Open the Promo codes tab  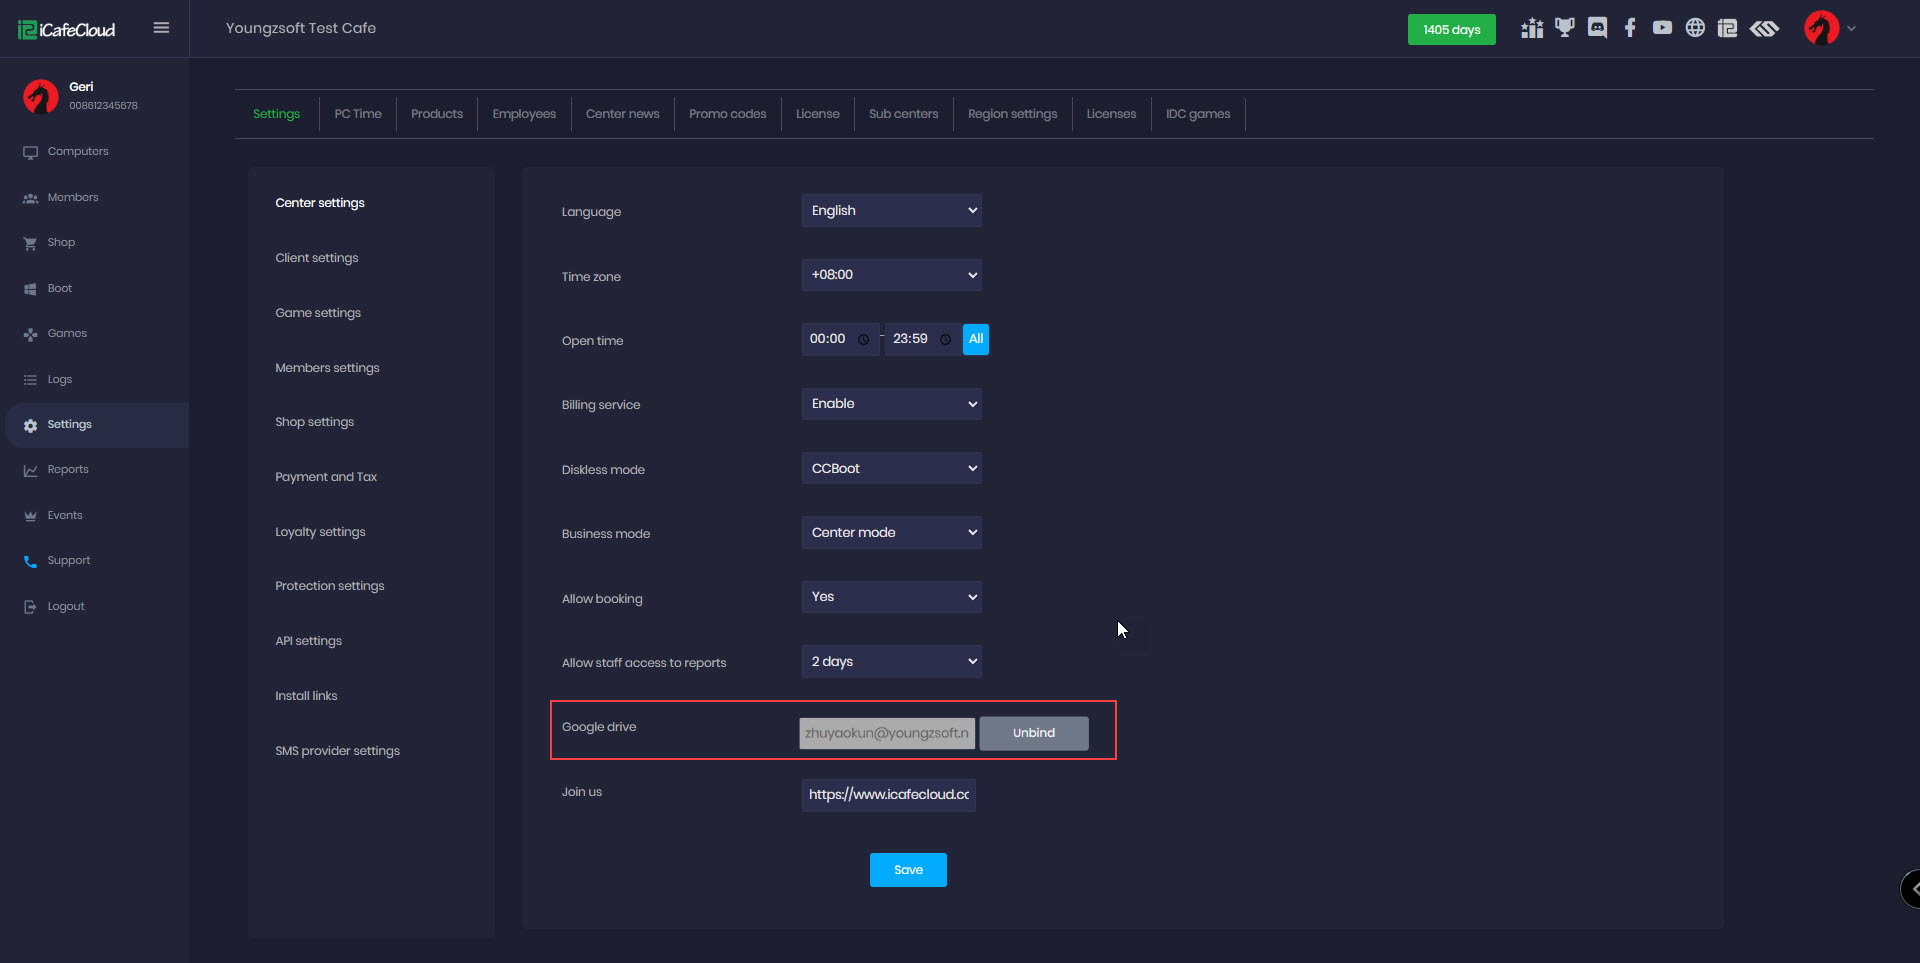click(727, 114)
